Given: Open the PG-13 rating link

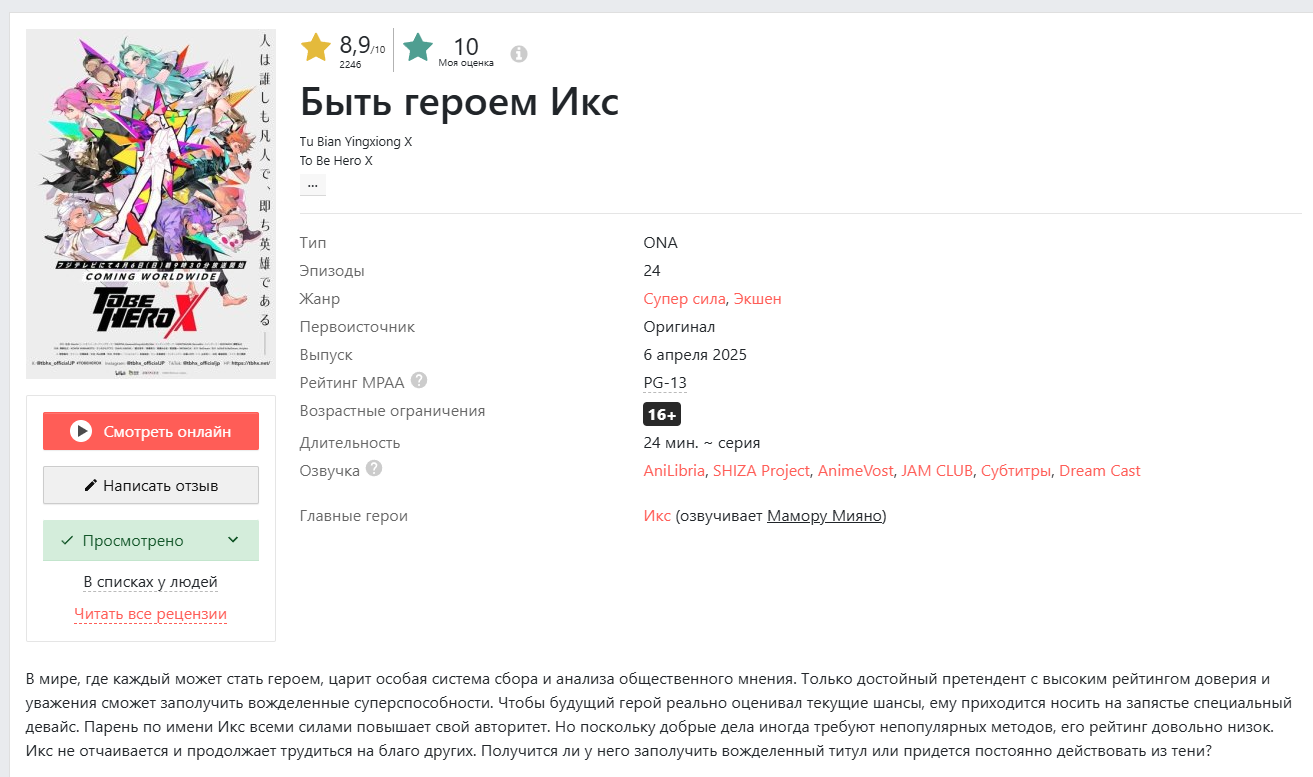Looking at the screenshot, I should click(665, 383).
